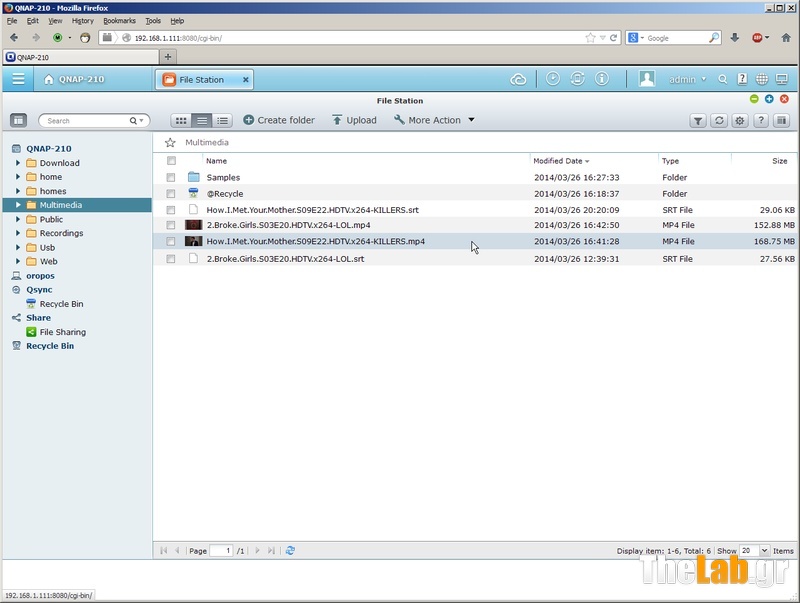
Task: Toggle the left folder panel icon
Action: click(18, 120)
